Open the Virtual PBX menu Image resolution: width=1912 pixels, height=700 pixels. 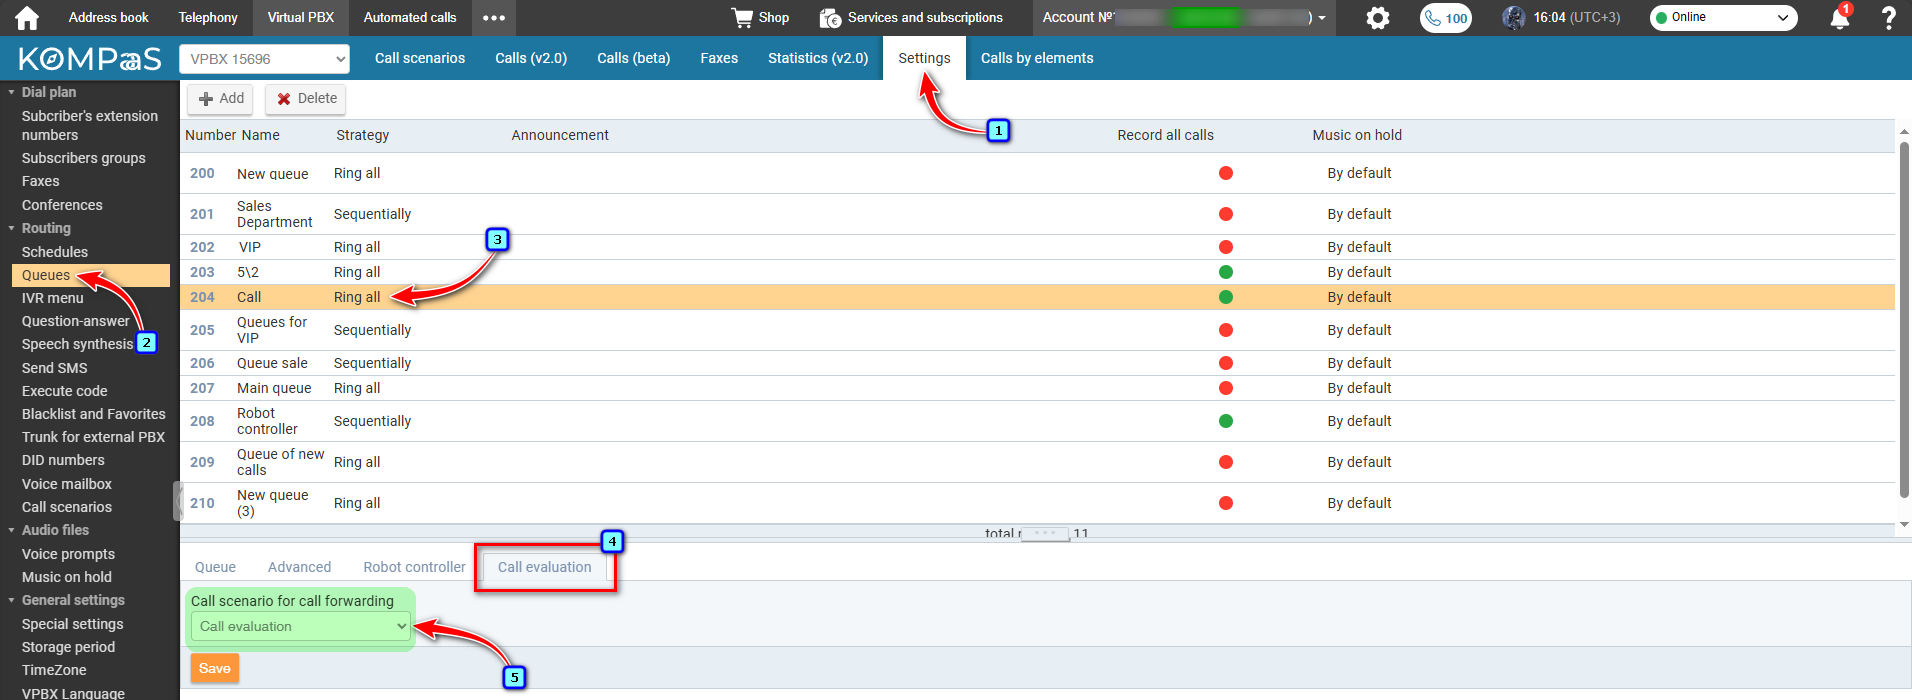301,17
